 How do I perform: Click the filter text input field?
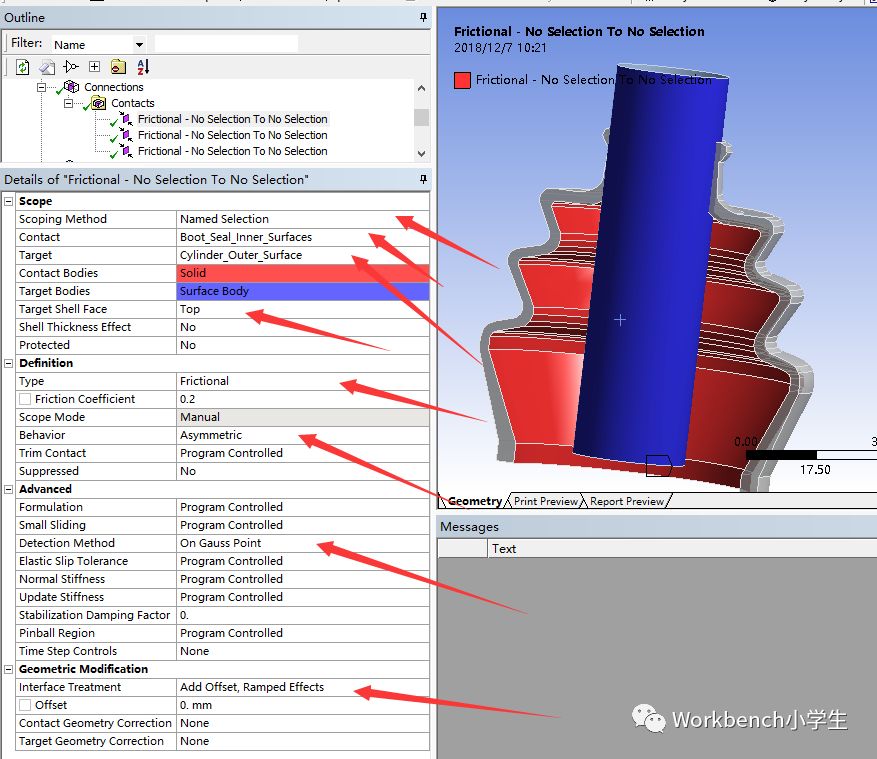pyautogui.click(x=226, y=44)
